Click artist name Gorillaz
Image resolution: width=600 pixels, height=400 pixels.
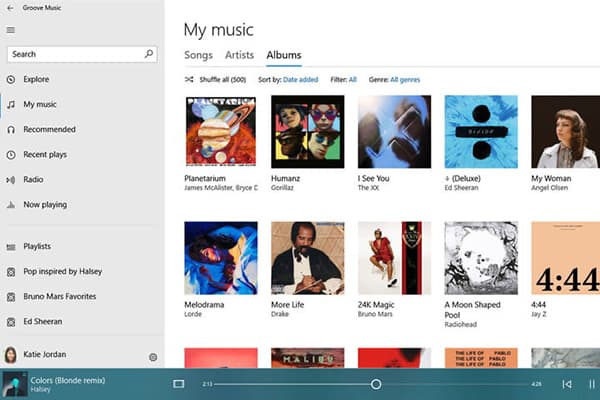tap(282, 188)
